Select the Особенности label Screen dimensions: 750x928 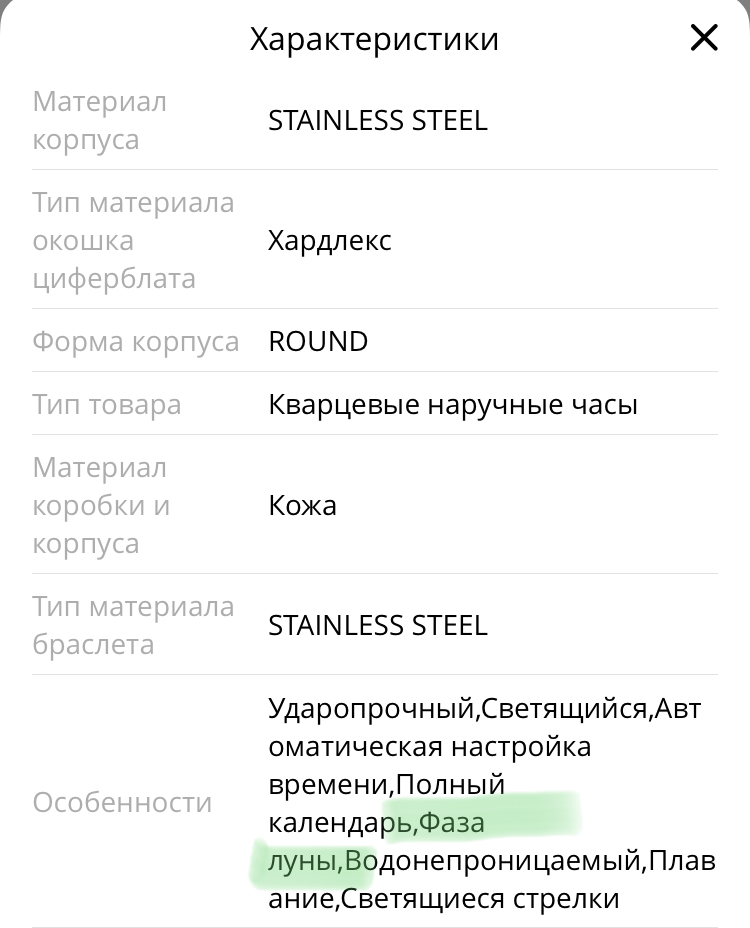click(x=122, y=802)
